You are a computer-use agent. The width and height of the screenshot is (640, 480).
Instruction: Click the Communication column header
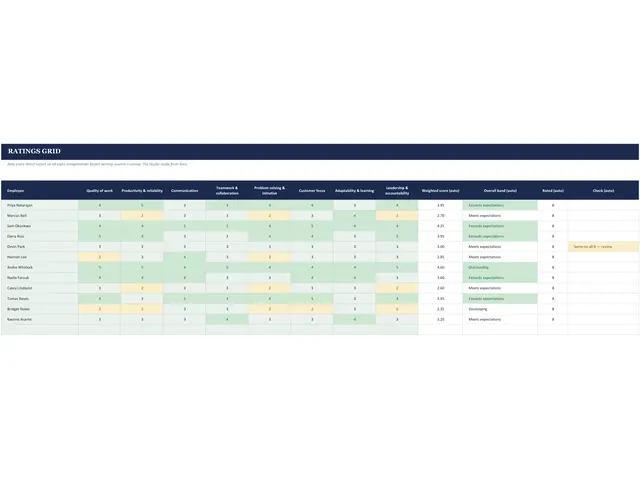(x=184, y=191)
